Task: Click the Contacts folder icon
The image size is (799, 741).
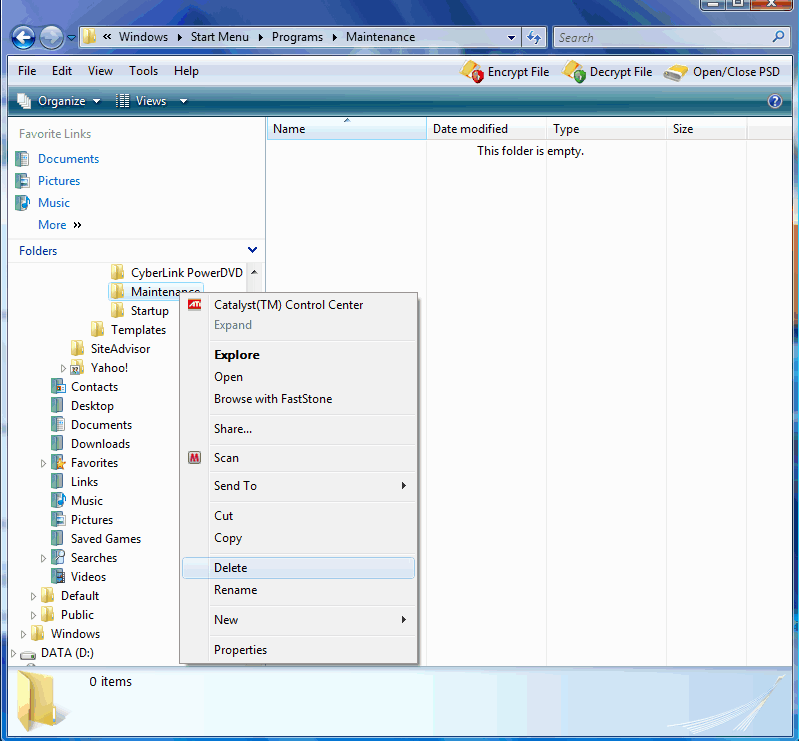Action: tap(58, 387)
